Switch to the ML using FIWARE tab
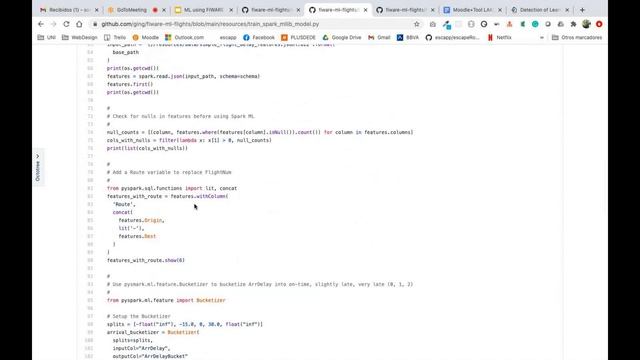640x360 pixels. click(x=203, y=10)
